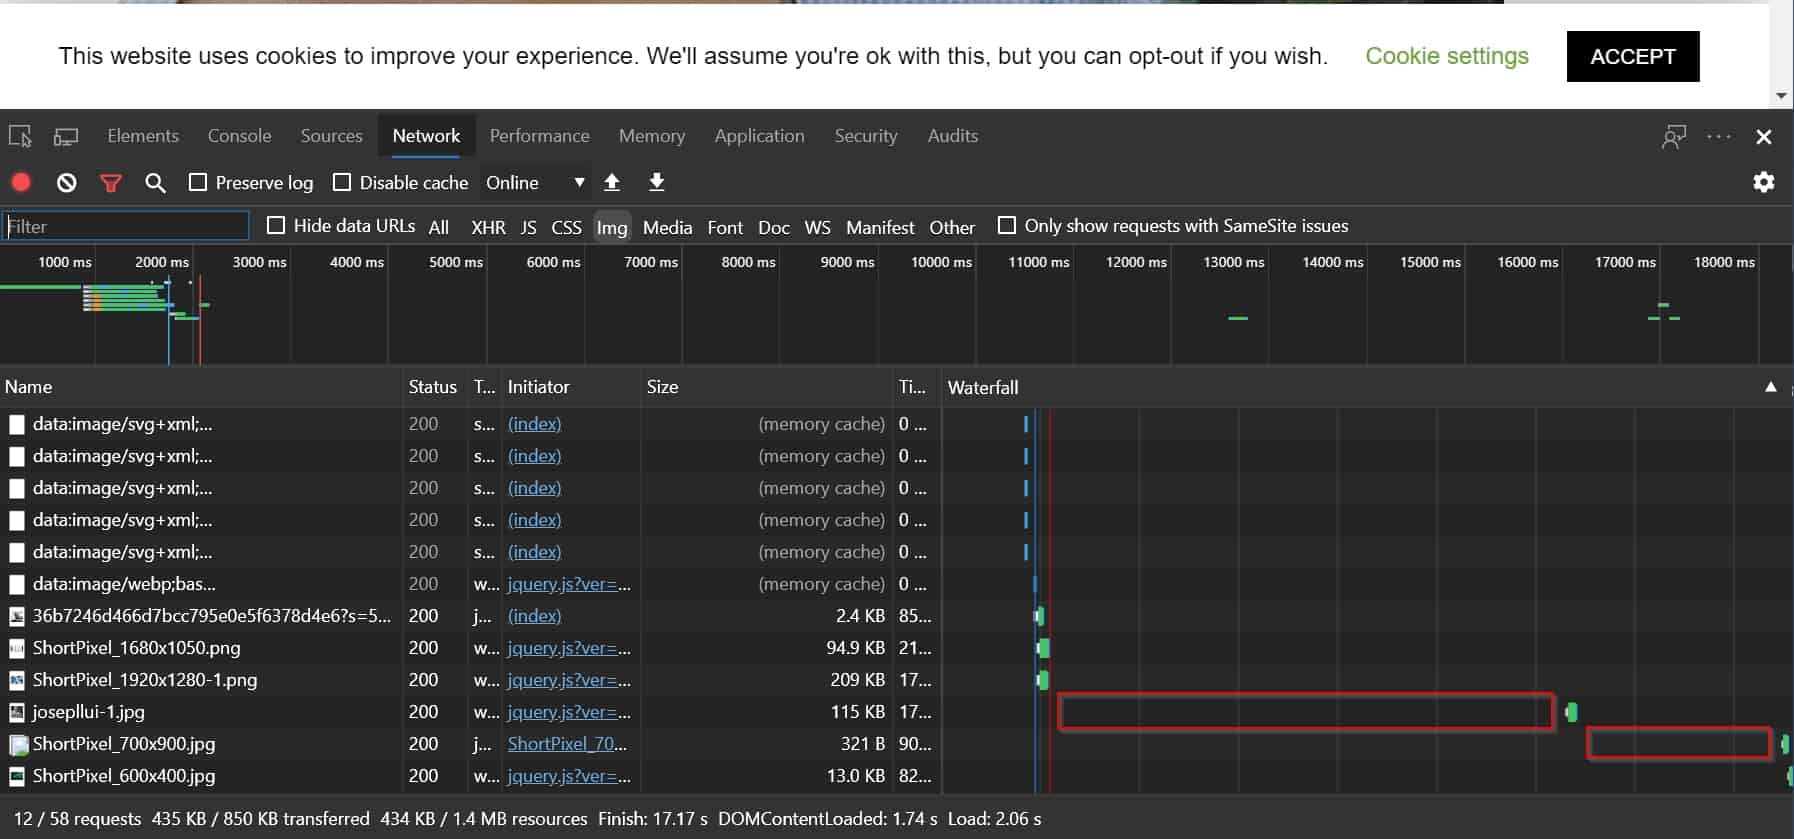Screen dimensions: 1794x839
Task: Open the Cookie settings link
Action: coord(1446,56)
